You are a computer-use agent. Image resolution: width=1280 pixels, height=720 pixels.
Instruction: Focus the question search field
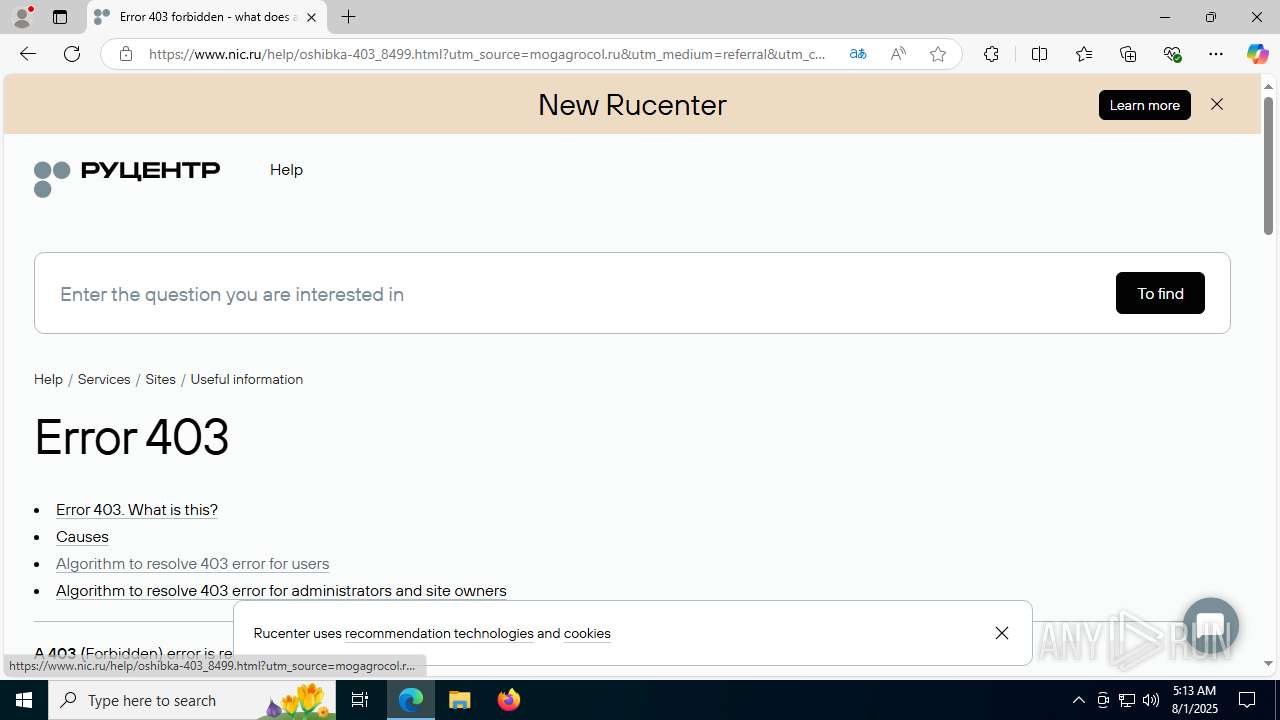[x=580, y=294]
